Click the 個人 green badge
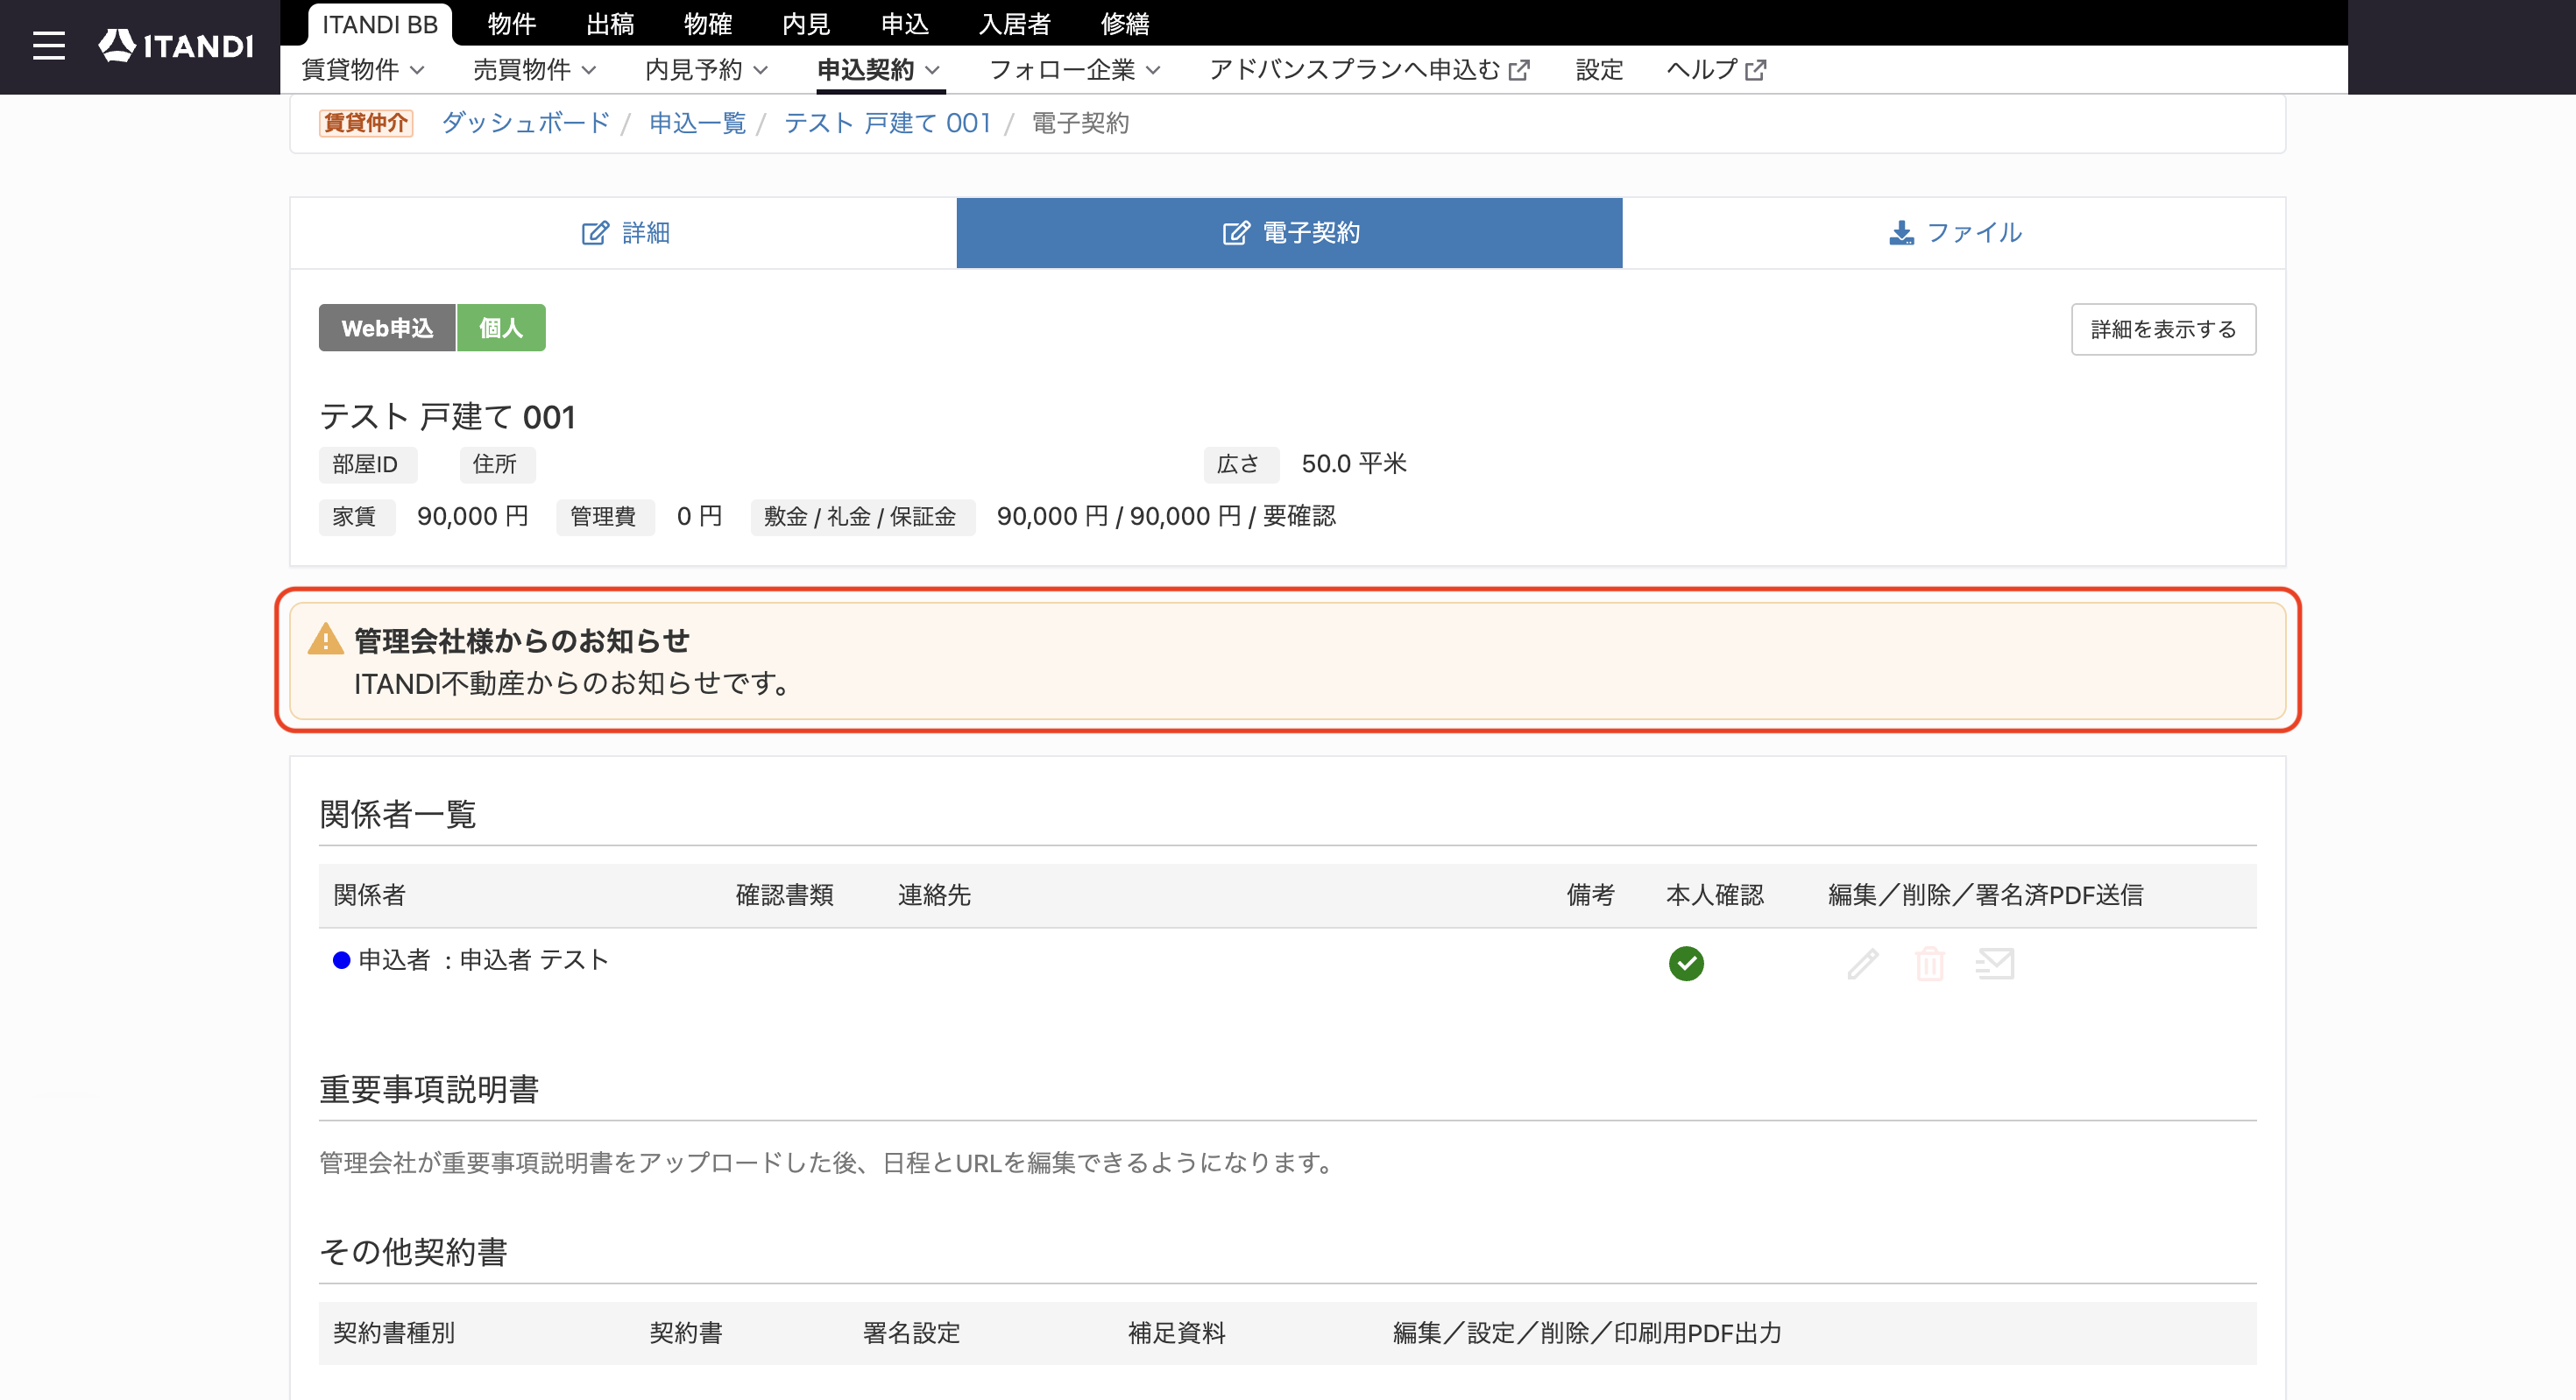The height and width of the screenshot is (1400, 2576). pyautogui.click(x=501, y=328)
